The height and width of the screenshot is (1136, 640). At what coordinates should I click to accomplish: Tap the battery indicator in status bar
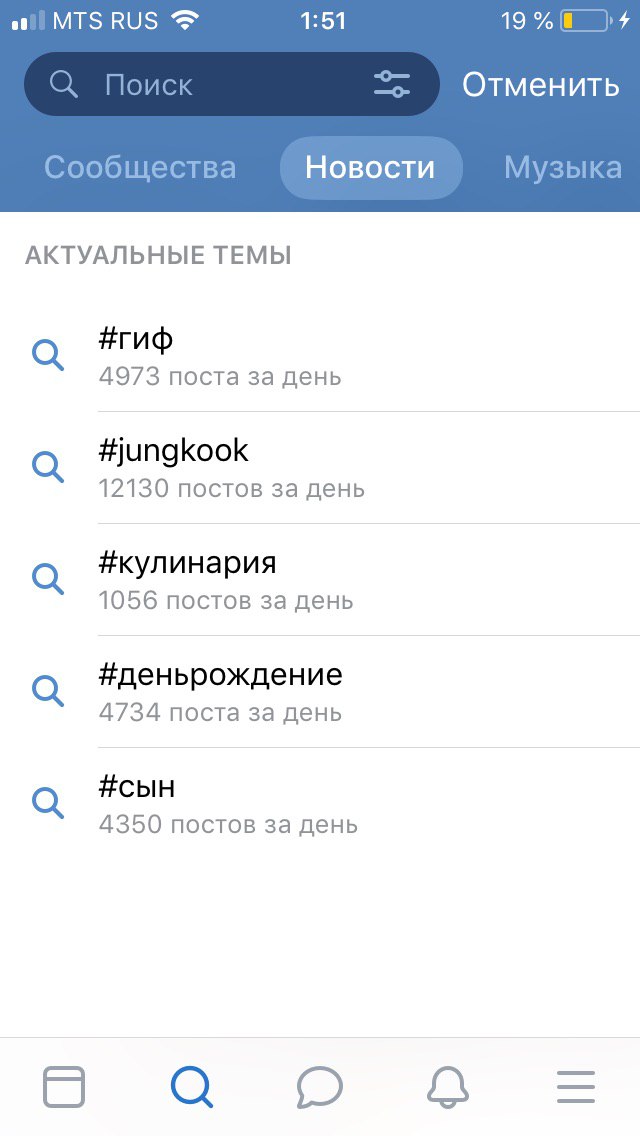584,21
